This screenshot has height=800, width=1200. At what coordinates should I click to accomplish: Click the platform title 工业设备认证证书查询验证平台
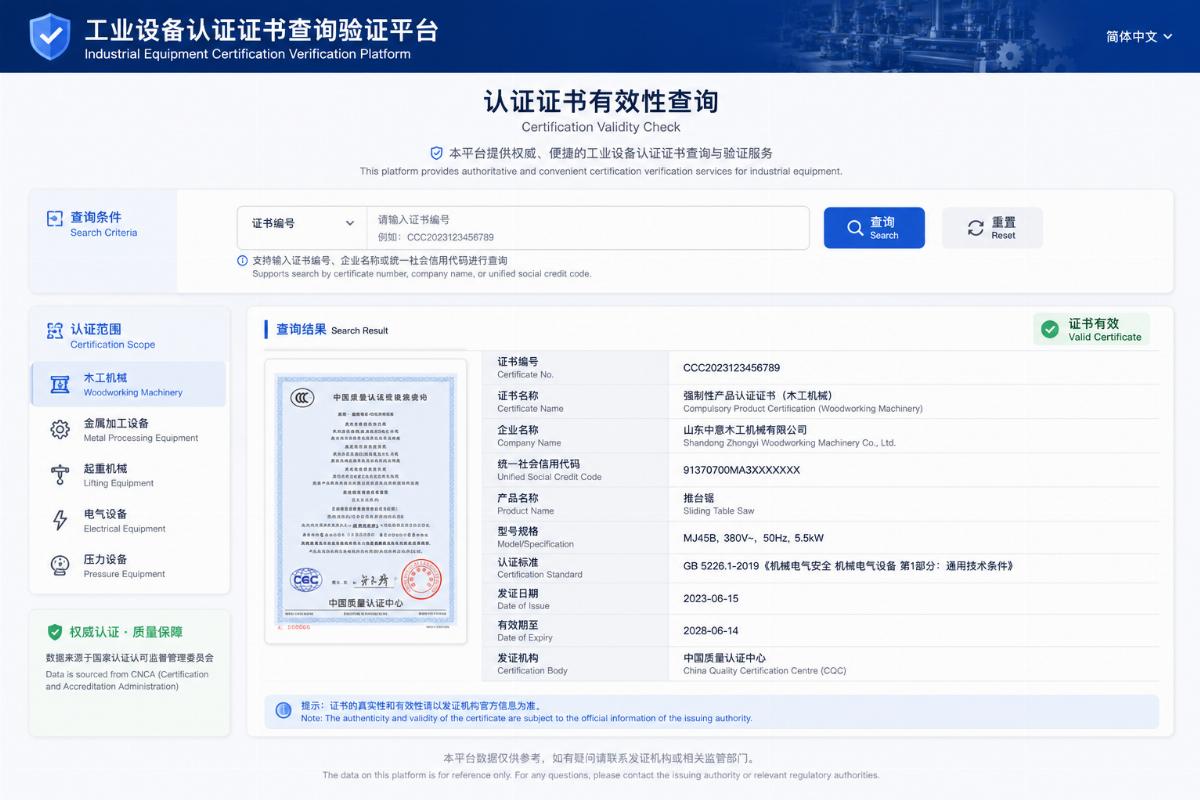tap(261, 30)
